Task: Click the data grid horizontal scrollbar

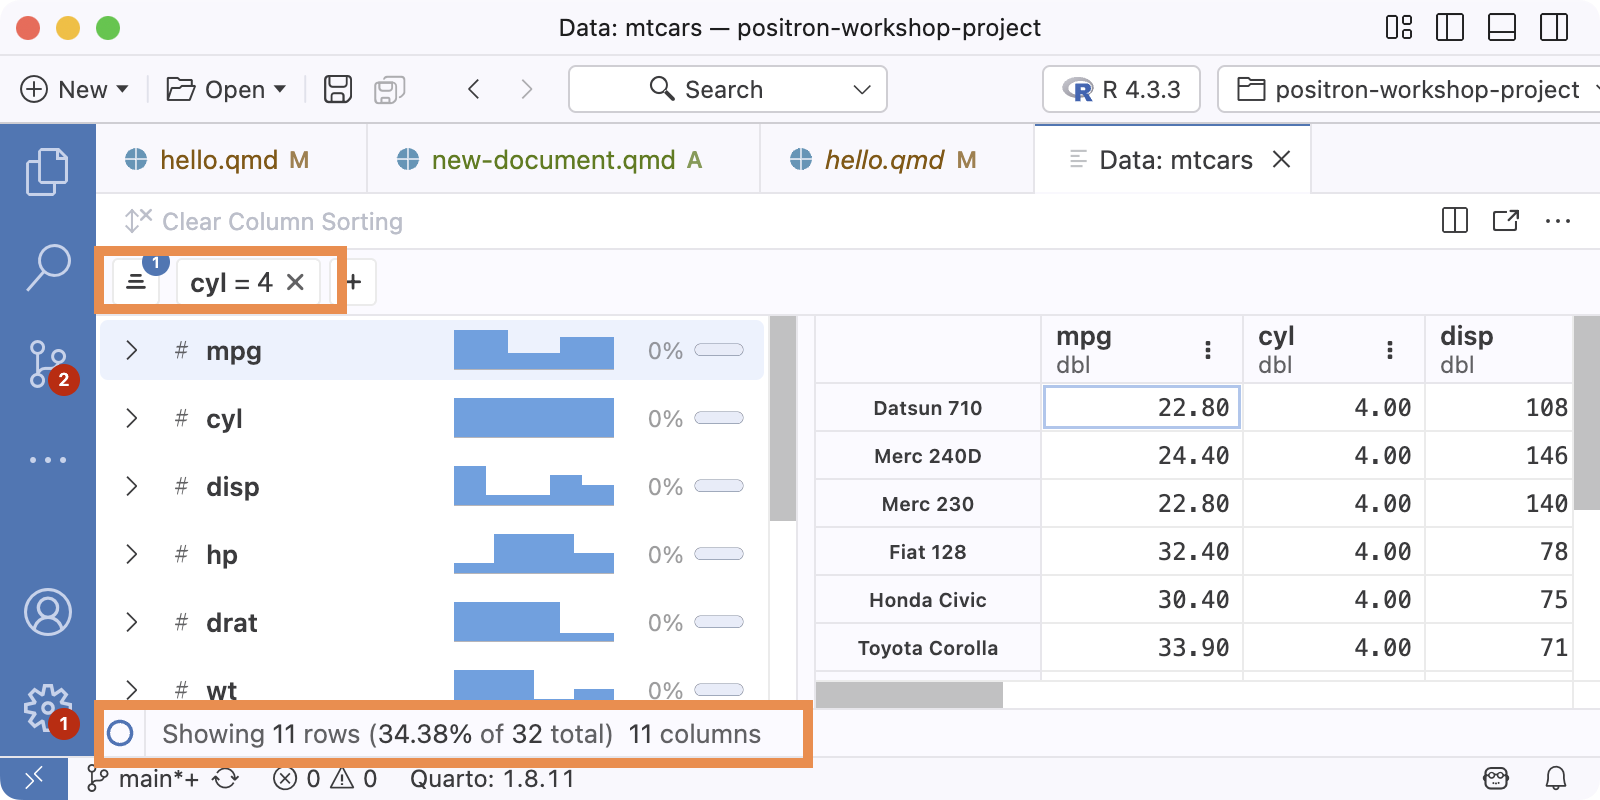Action: 909,695
